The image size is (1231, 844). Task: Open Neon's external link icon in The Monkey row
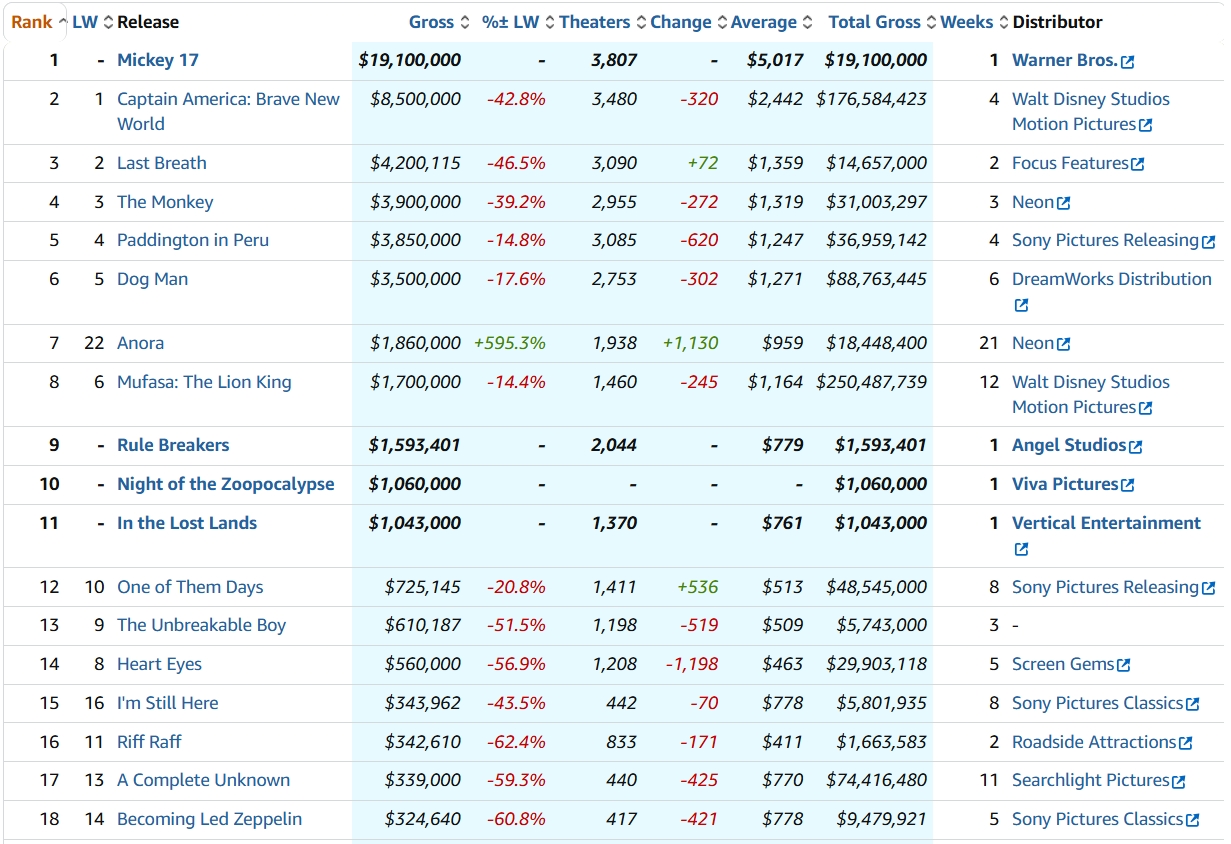point(1063,203)
